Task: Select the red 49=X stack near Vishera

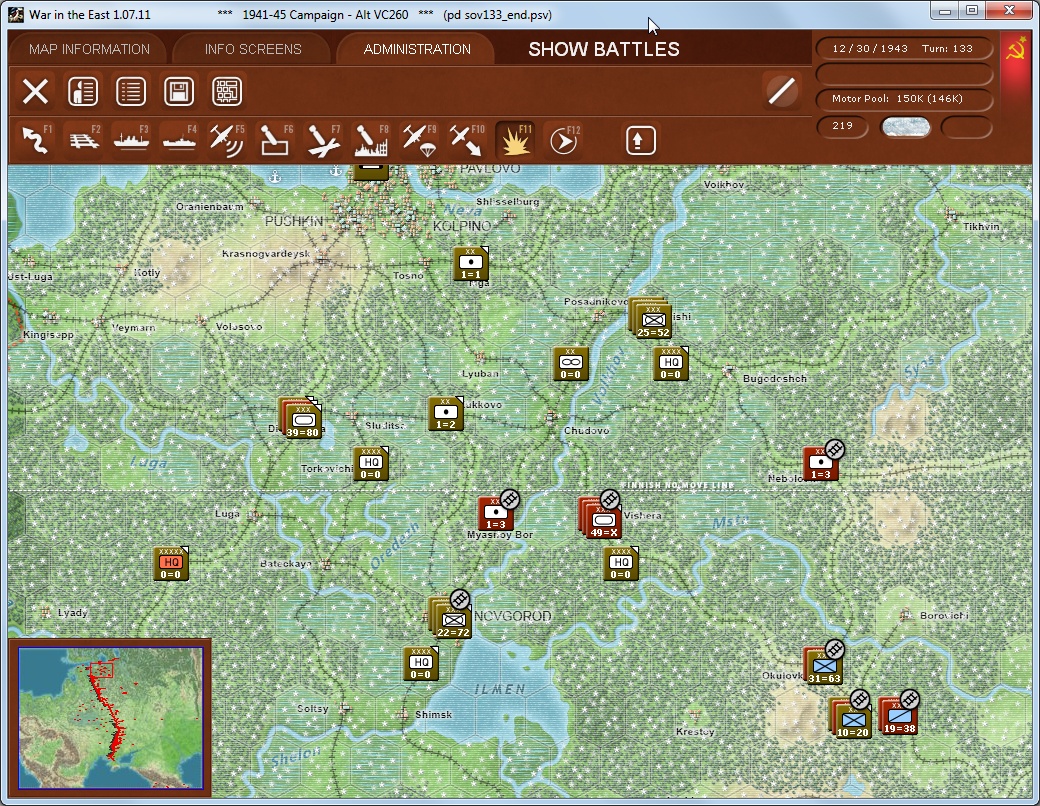Action: pyautogui.click(x=602, y=519)
